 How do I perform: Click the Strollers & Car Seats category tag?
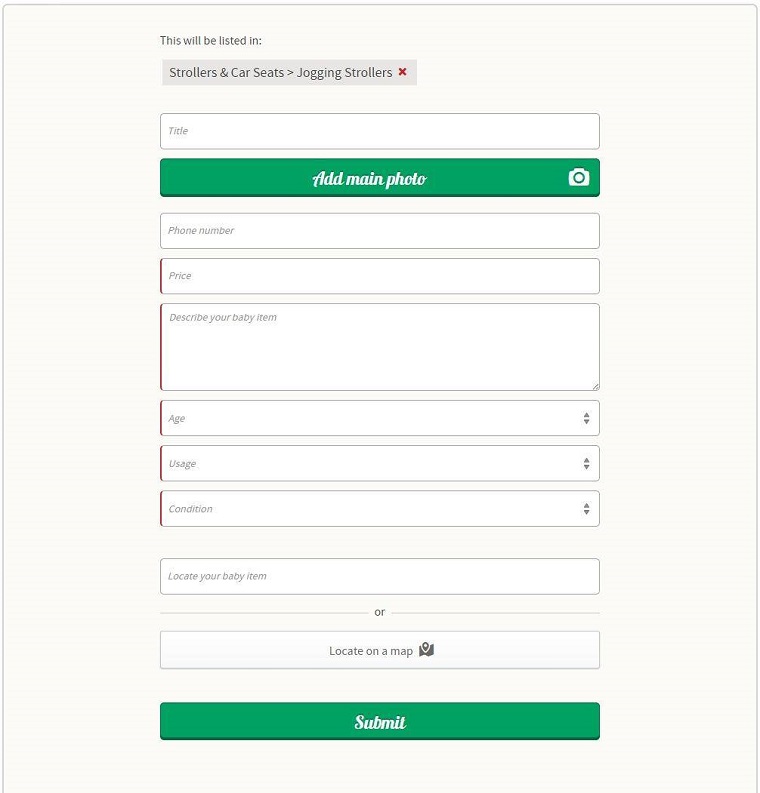(x=289, y=72)
